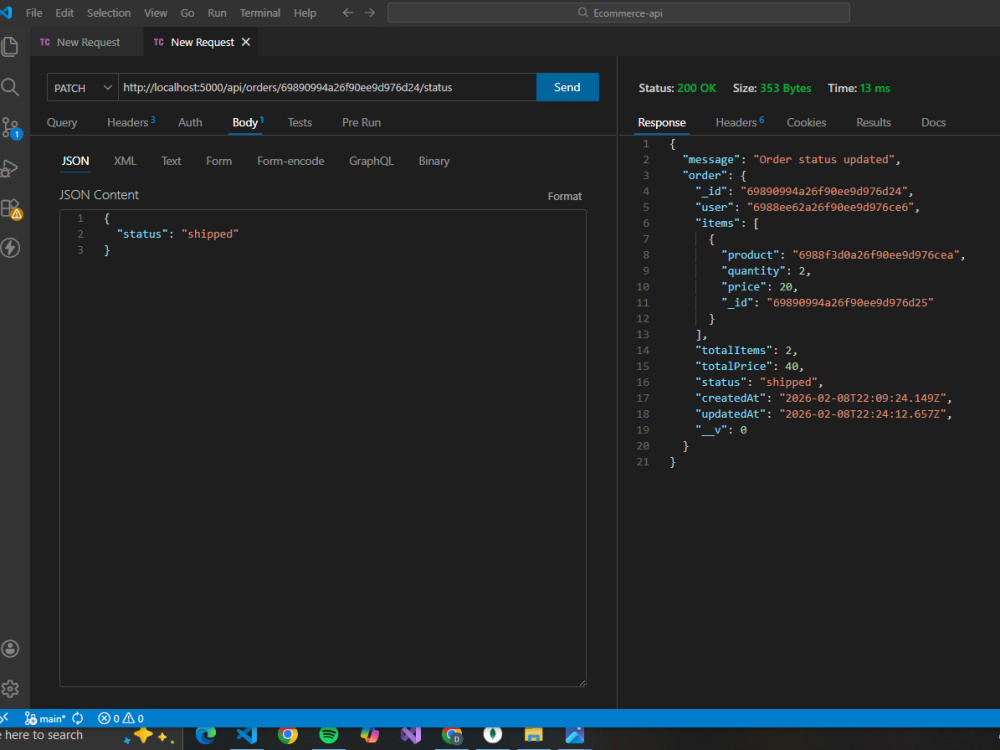Open the Search icon in activity bar
This screenshot has height=750, width=1000.
point(10,87)
